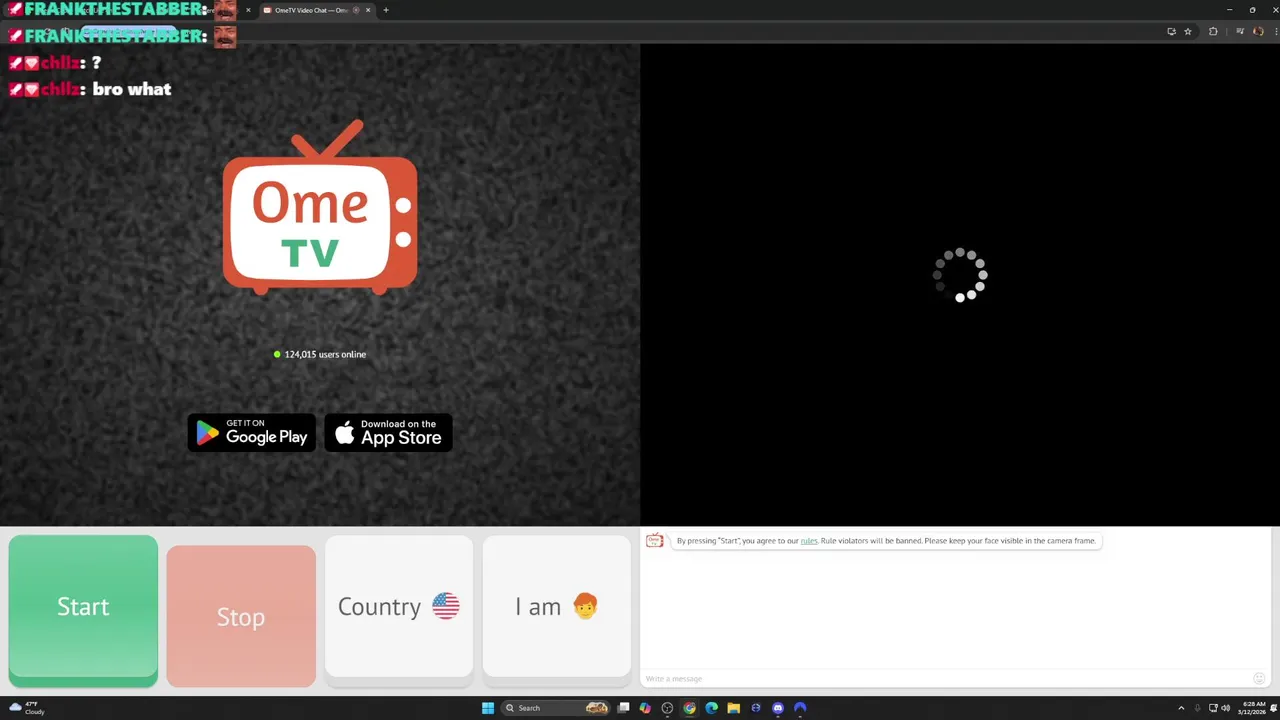Image resolution: width=1280 pixels, height=720 pixels.
Task: Click the red Stop button
Action: (241, 616)
